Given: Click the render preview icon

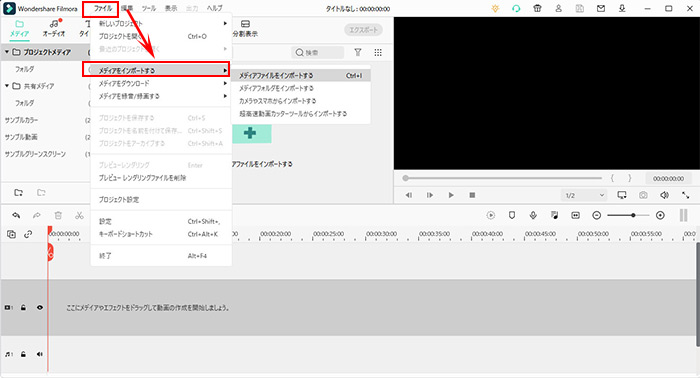Looking at the screenshot, I should (491, 215).
